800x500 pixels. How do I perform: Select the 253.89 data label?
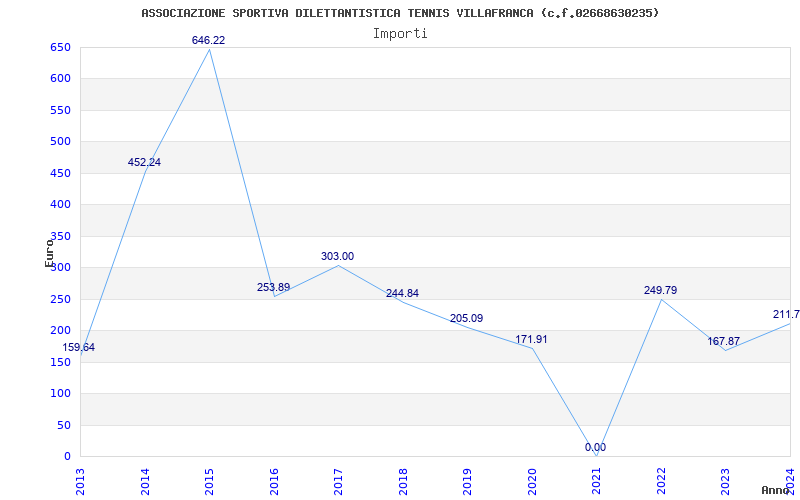[x=273, y=287]
